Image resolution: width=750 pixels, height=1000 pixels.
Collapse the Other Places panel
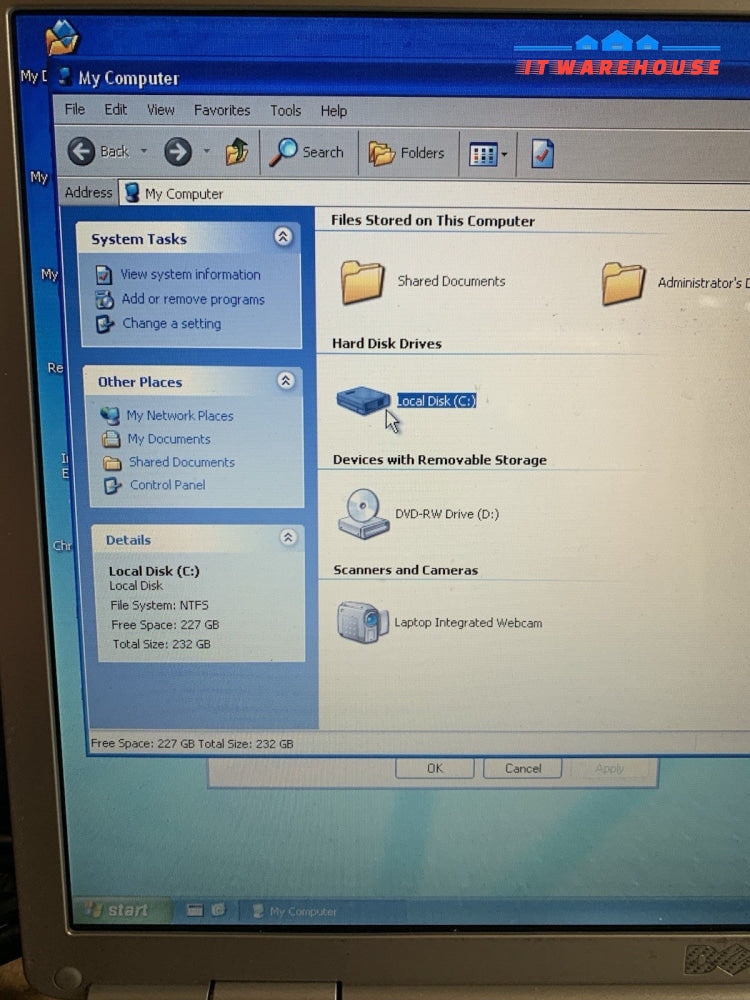click(286, 381)
